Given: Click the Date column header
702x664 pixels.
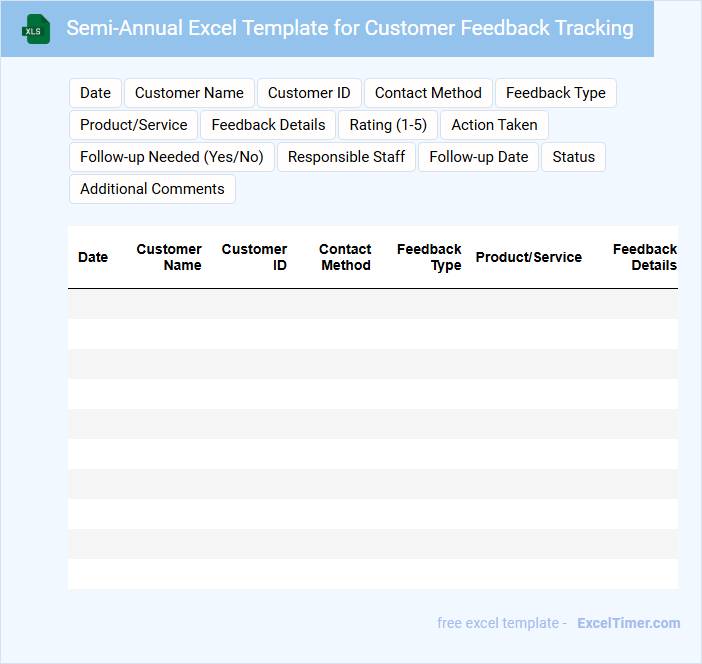Looking at the screenshot, I should [x=93, y=257].
